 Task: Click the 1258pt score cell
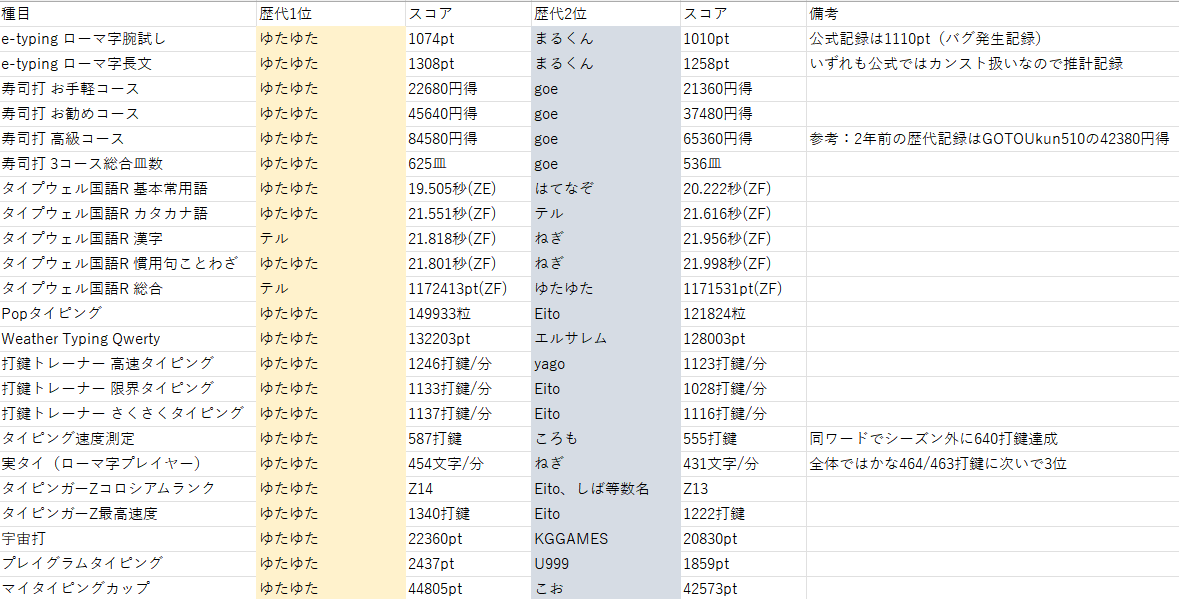743,64
